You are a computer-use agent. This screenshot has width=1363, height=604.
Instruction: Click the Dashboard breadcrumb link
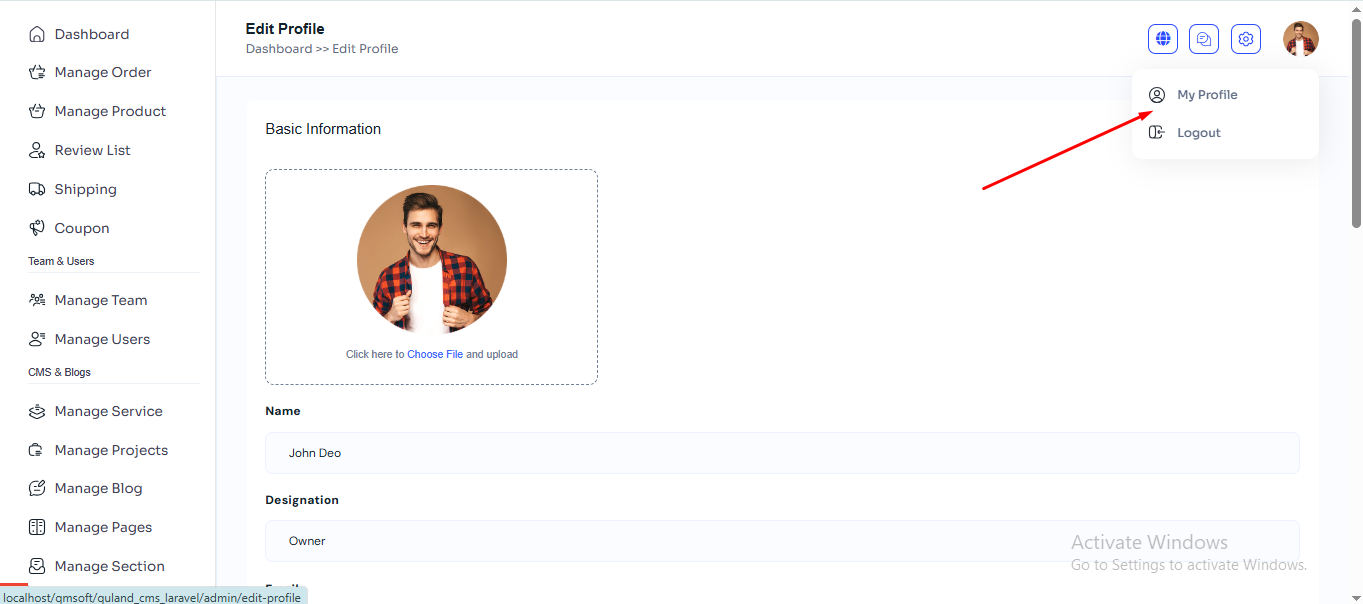coord(279,49)
